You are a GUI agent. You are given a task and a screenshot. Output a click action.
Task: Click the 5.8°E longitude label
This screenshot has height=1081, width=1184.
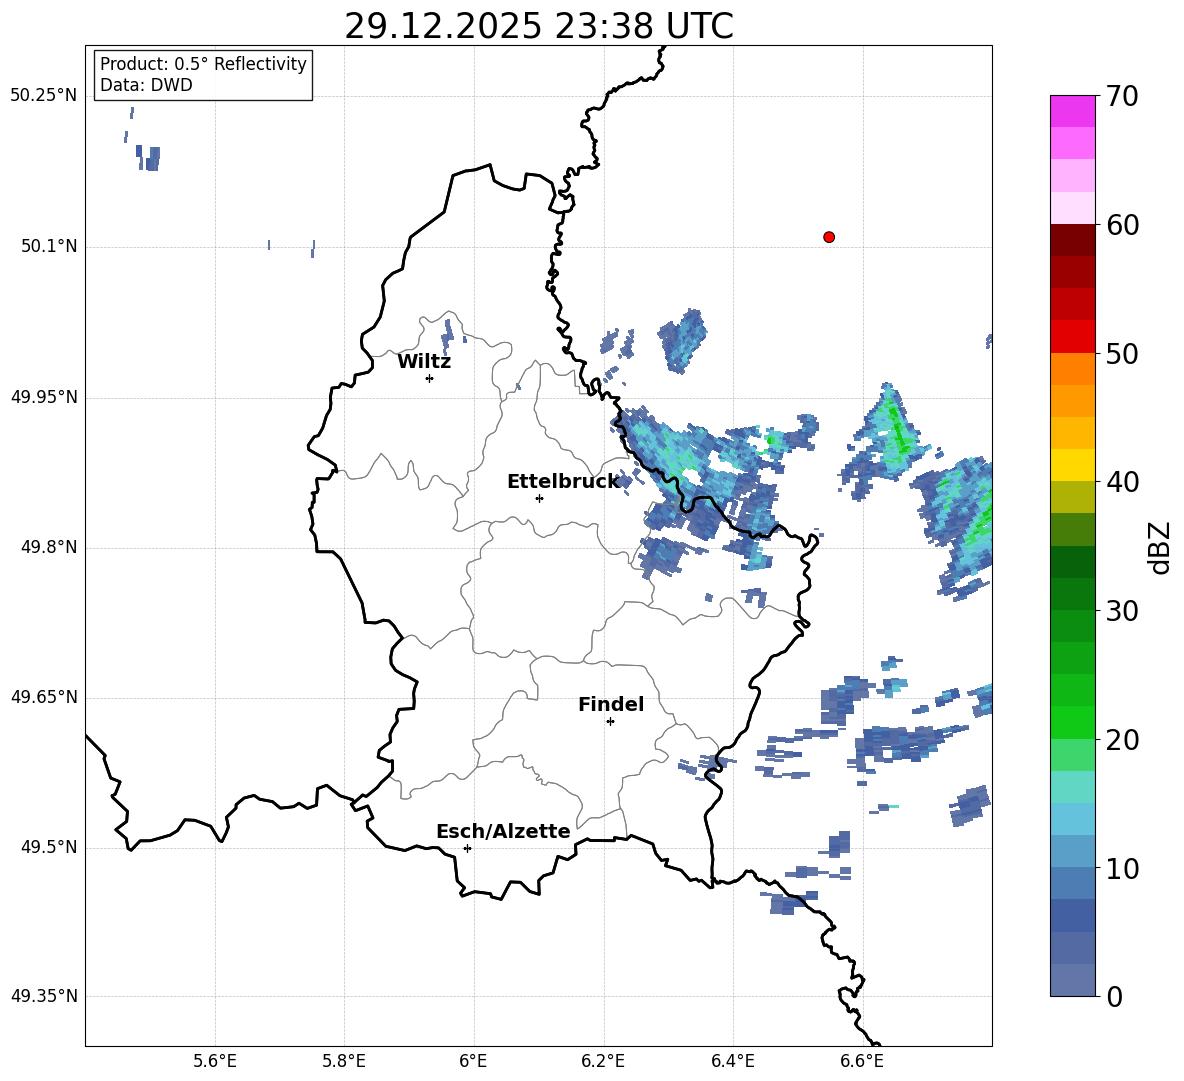point(344,1061)
